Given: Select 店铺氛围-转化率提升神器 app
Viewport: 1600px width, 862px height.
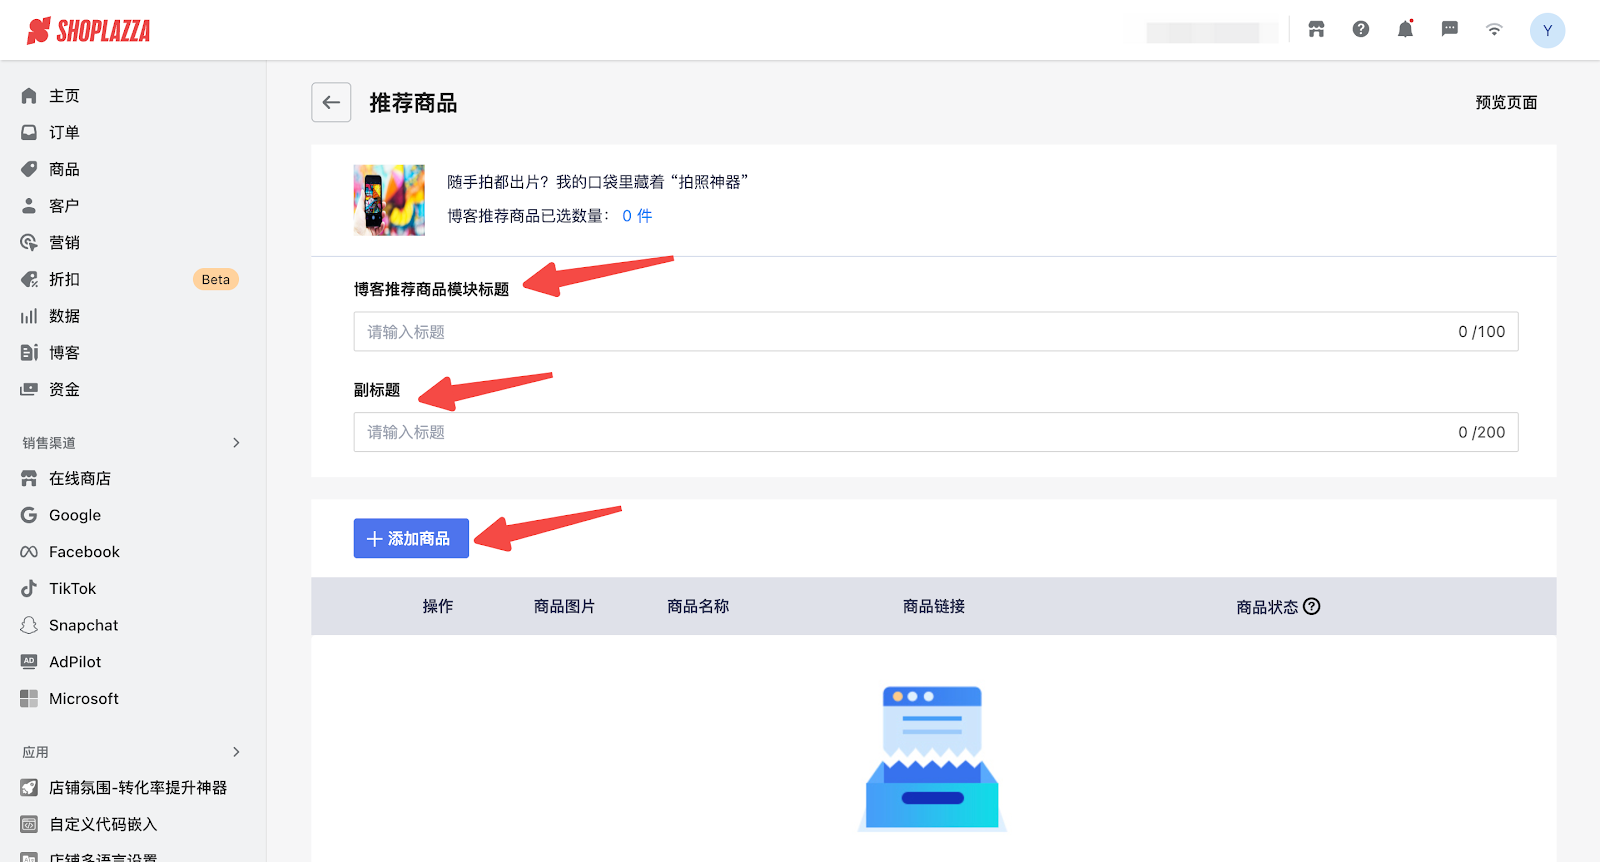Looking at the screenshot, I should (x=137, y=788).
